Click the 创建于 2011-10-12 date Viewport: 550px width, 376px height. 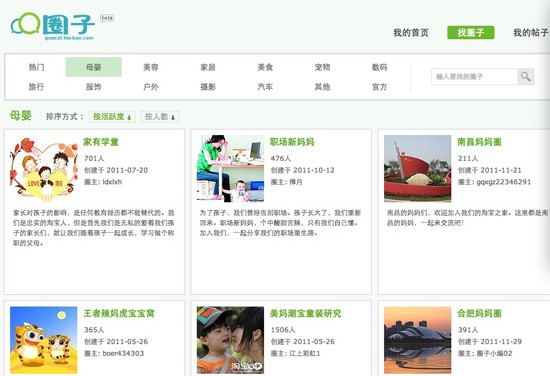[x=303, y=170]
